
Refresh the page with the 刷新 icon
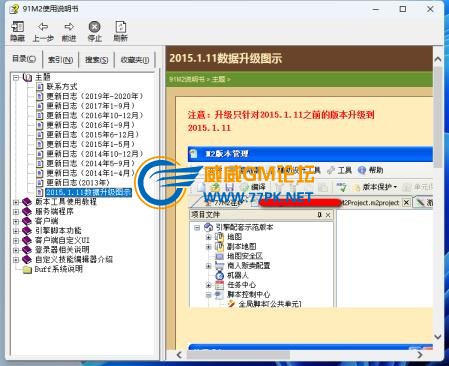click(120, 27)
